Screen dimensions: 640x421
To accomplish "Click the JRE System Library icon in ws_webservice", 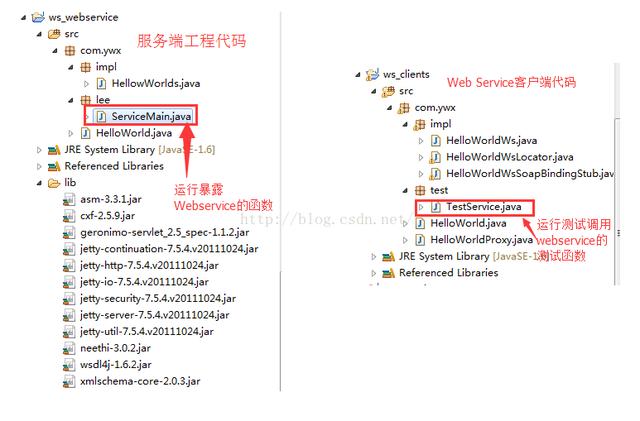I will (54, 150).
